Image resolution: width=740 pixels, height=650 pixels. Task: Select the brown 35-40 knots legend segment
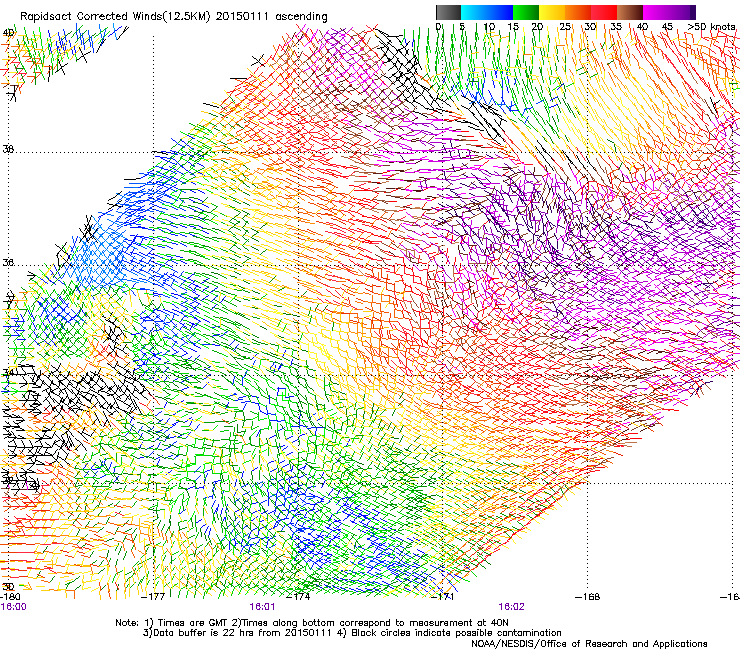pos(630,12)
